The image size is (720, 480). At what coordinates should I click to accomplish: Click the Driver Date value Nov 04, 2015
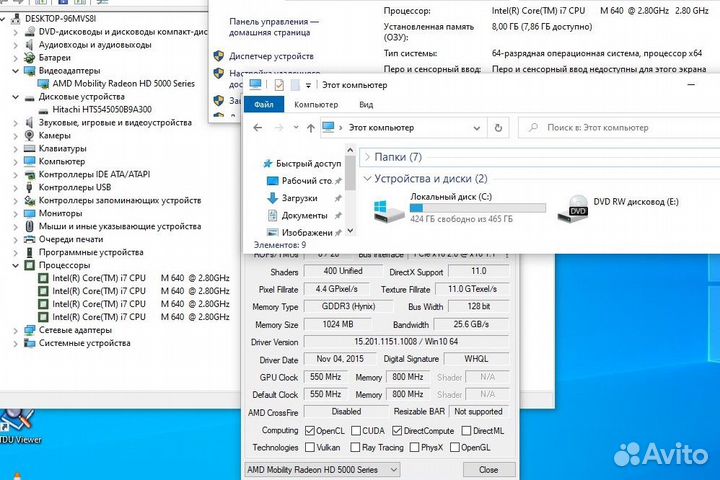click(340, 359)
